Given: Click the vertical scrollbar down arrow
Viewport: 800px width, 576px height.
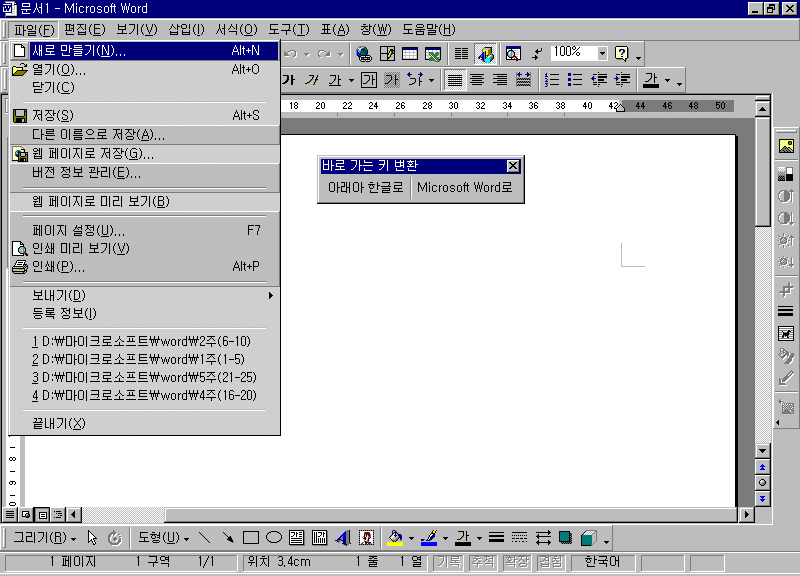Looking at the screenshot, I should 762,451.
